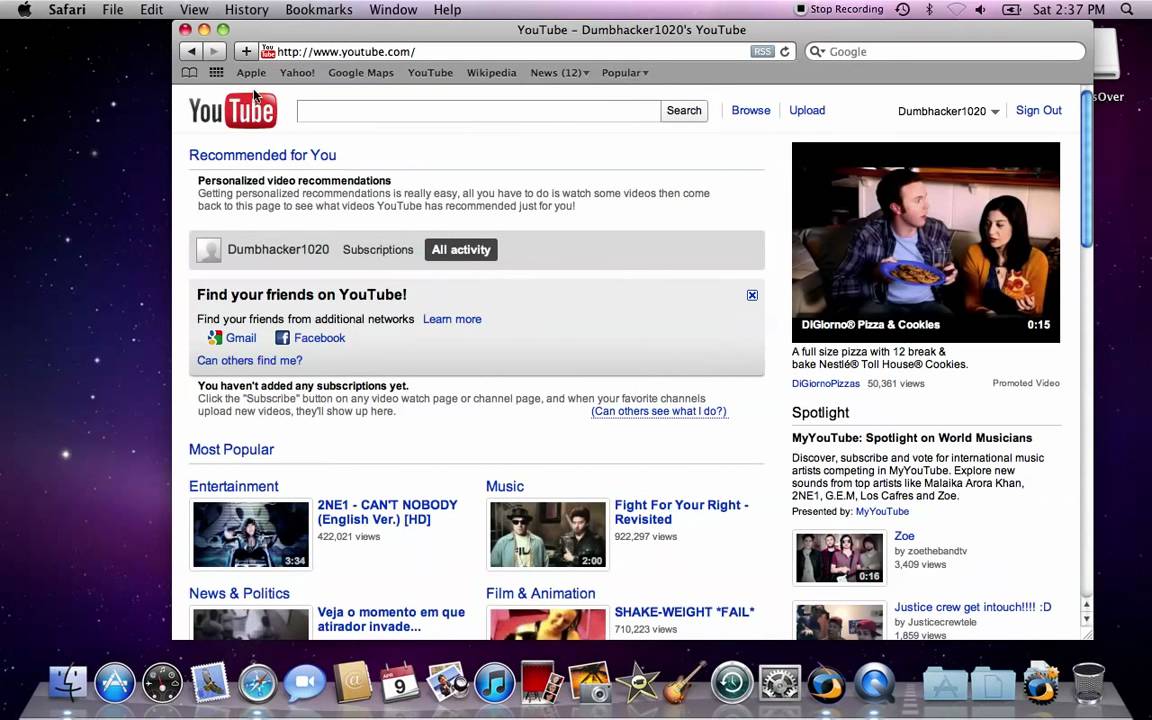Open Time Machine from the dock
This screenshot has height=720, width=1152.
(x=732, y=683)
